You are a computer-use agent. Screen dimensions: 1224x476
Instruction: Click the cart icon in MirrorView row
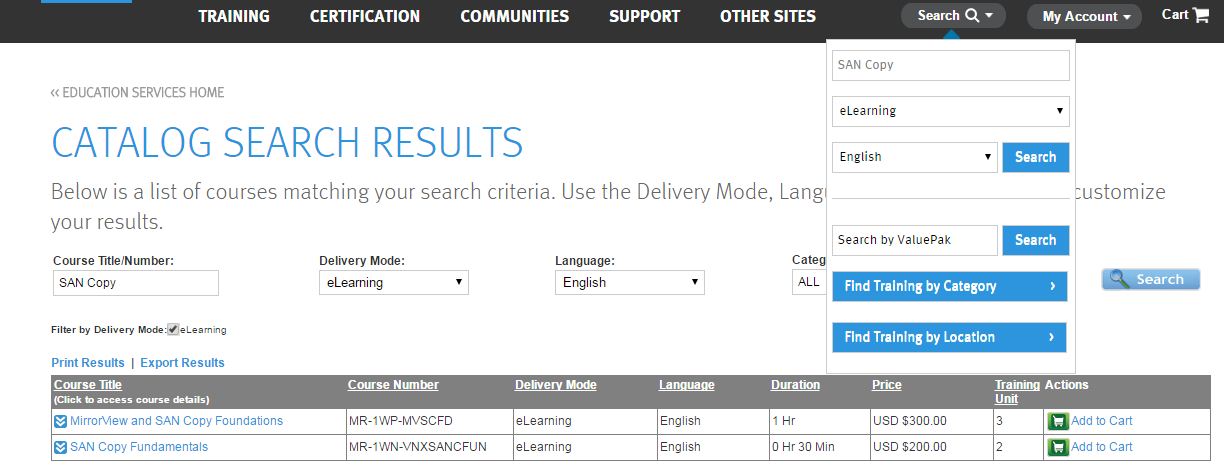[x=1057, y=421]
